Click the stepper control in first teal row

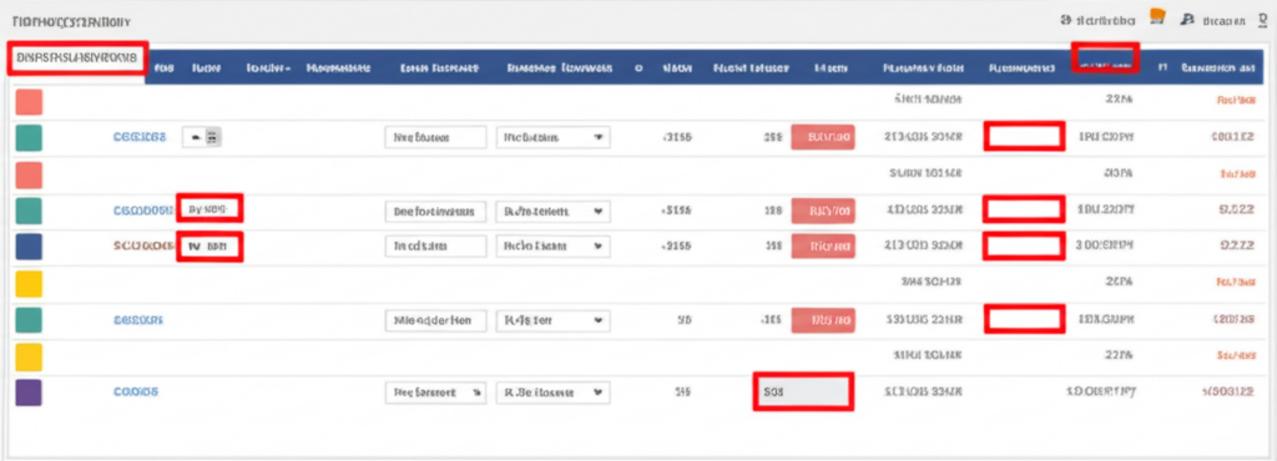[x=202, y=138]
